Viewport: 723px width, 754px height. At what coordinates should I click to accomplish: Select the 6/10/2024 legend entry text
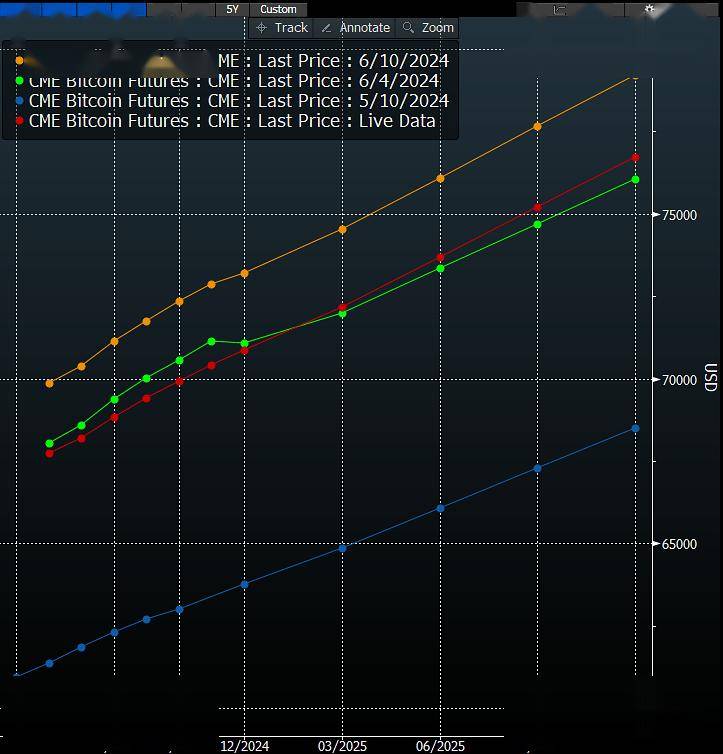coord(334,61)
